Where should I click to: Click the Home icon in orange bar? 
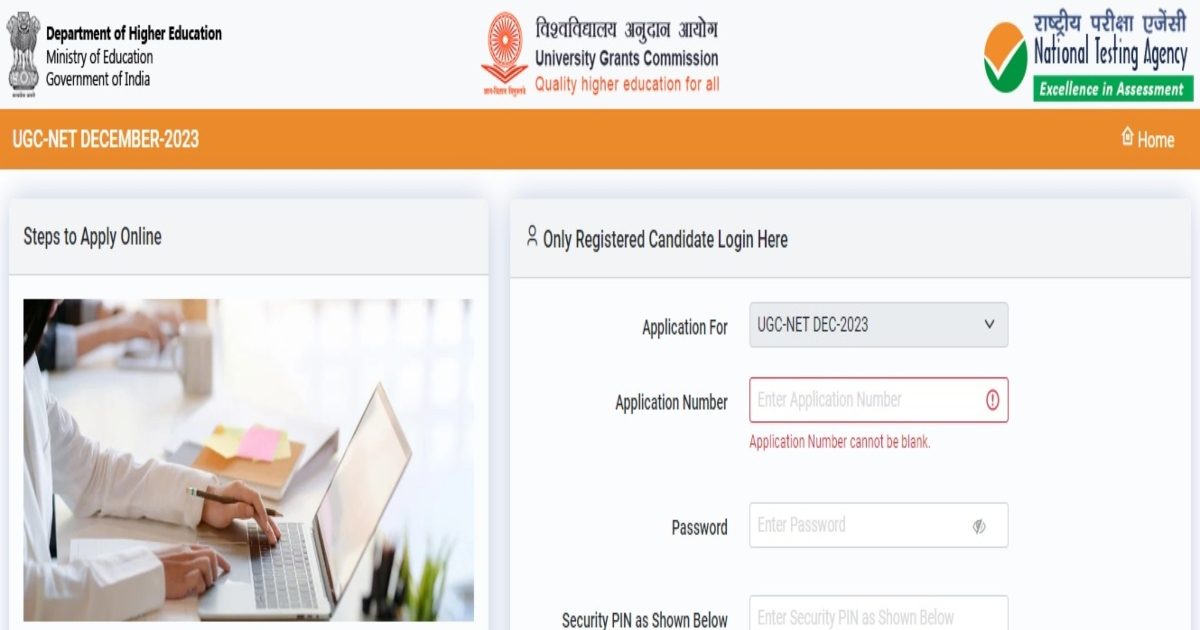1127,136
